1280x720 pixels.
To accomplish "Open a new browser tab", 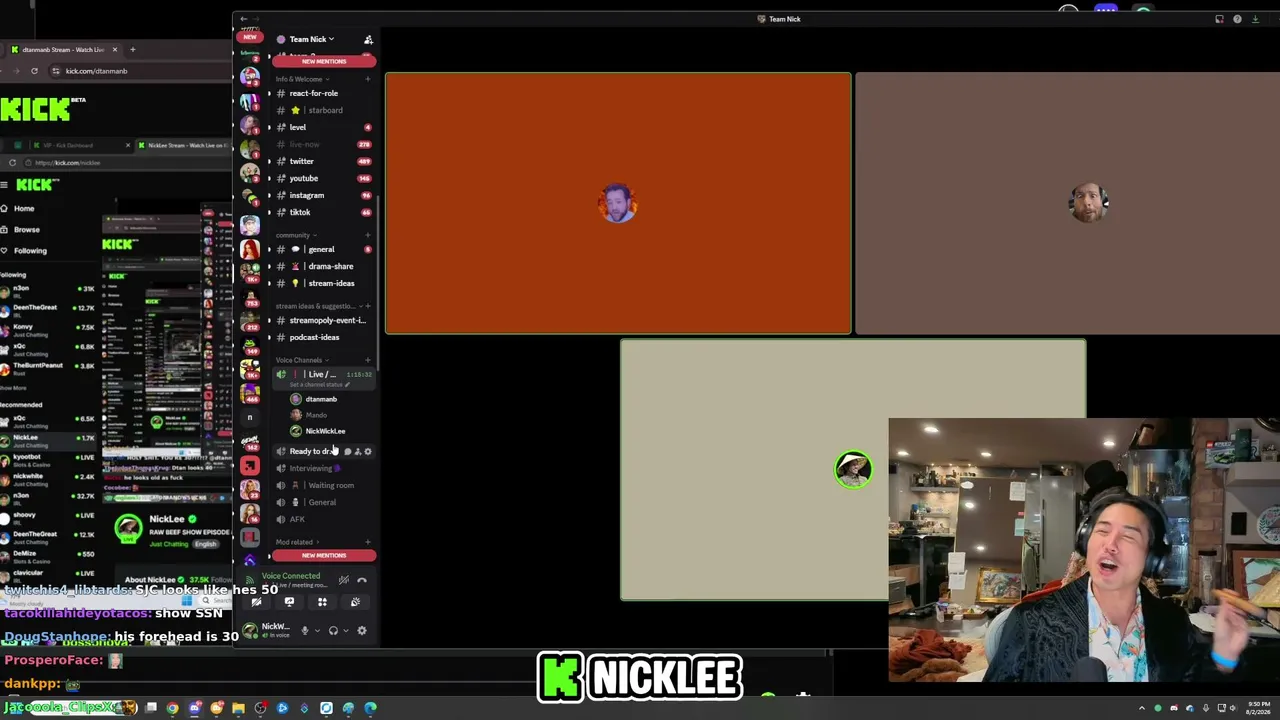I will pos(132,49).
